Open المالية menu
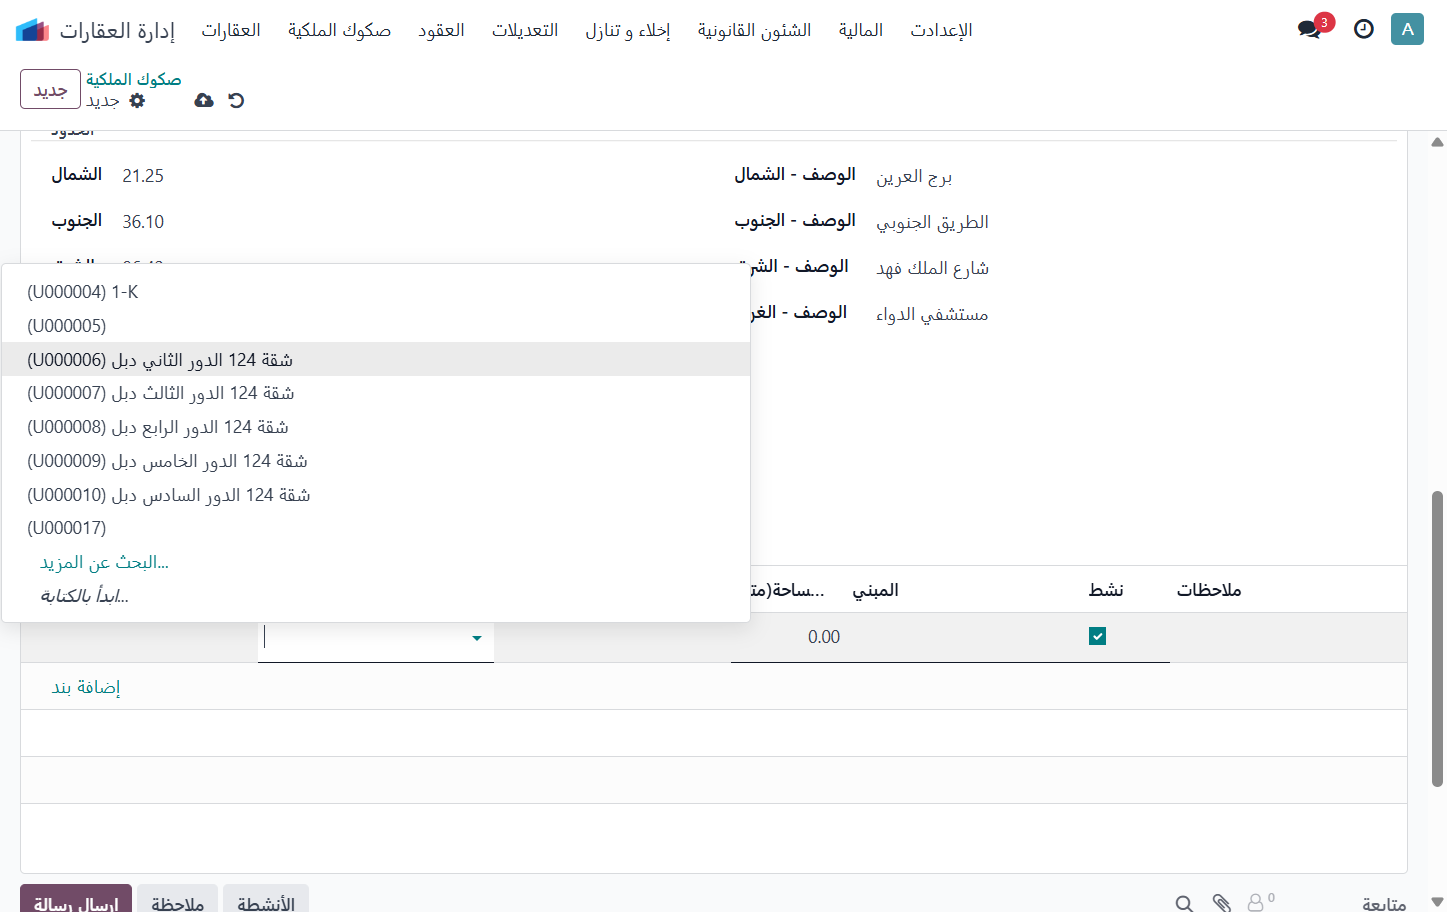The width and height of the screenshot is (1447, 912). pos(860,30)
